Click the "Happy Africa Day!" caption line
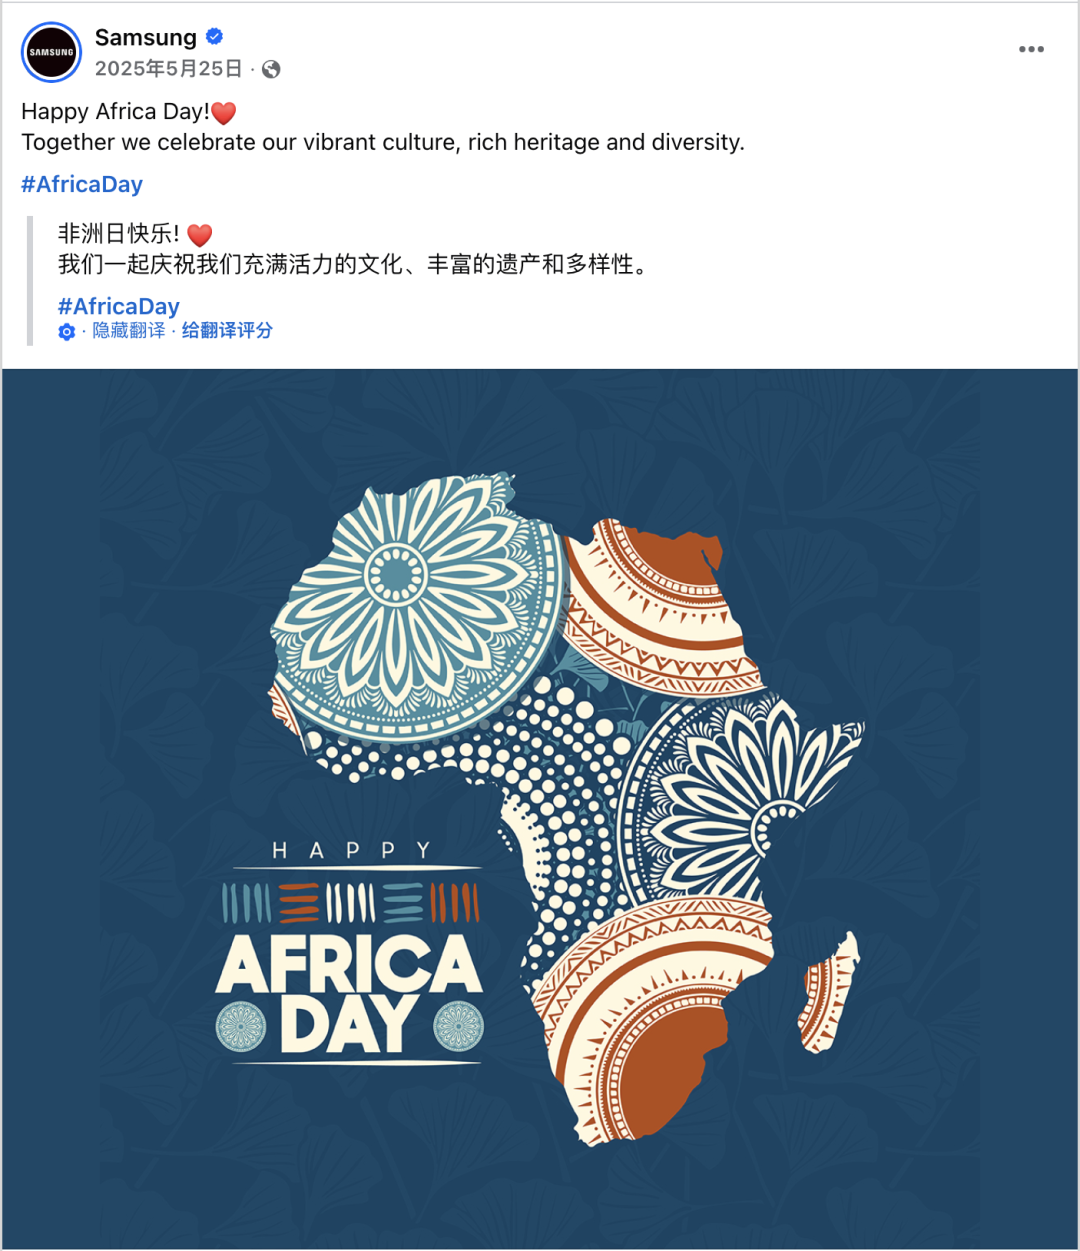This screenshot has width=1080, height=1251. click(115, 112)
